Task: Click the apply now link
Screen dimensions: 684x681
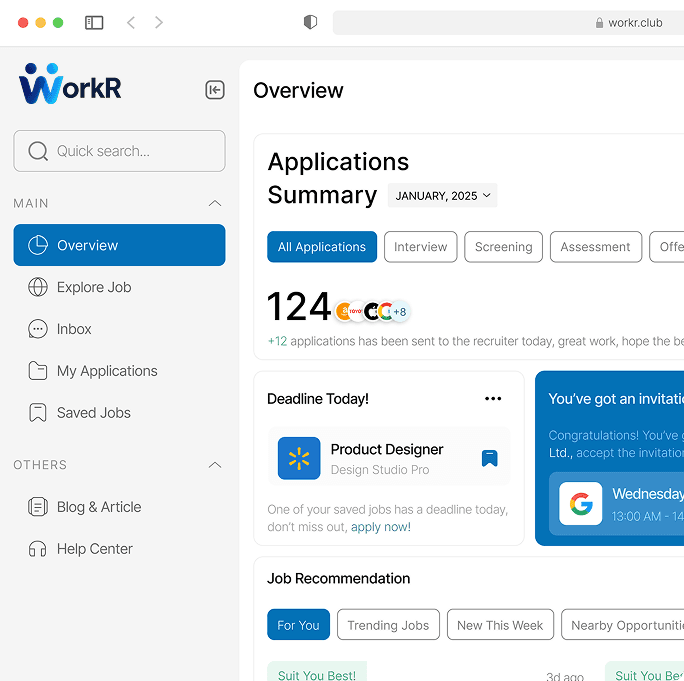Action: pos(380,527)
